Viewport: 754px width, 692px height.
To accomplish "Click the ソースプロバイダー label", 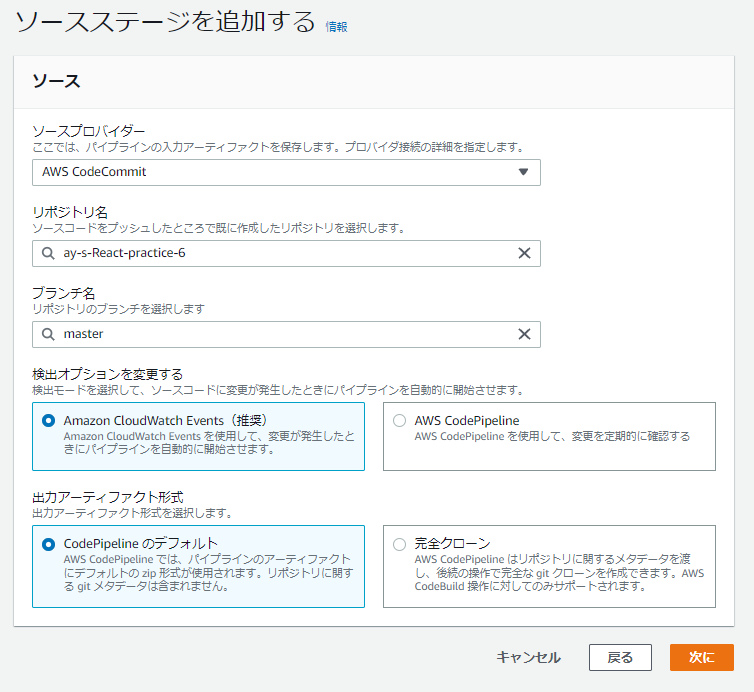I will pos(88,131).
